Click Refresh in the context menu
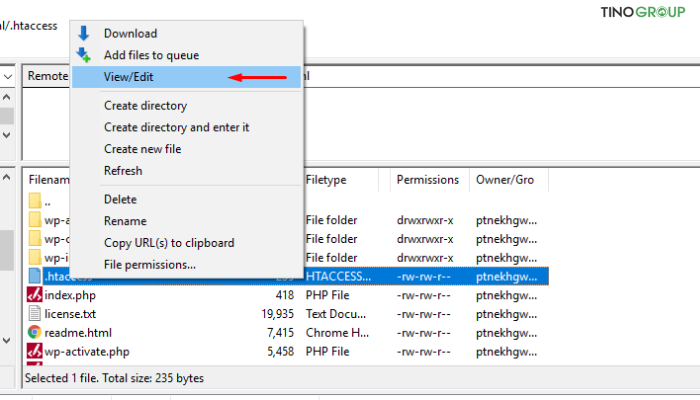 pyautogui.click(x=123, y=171)
